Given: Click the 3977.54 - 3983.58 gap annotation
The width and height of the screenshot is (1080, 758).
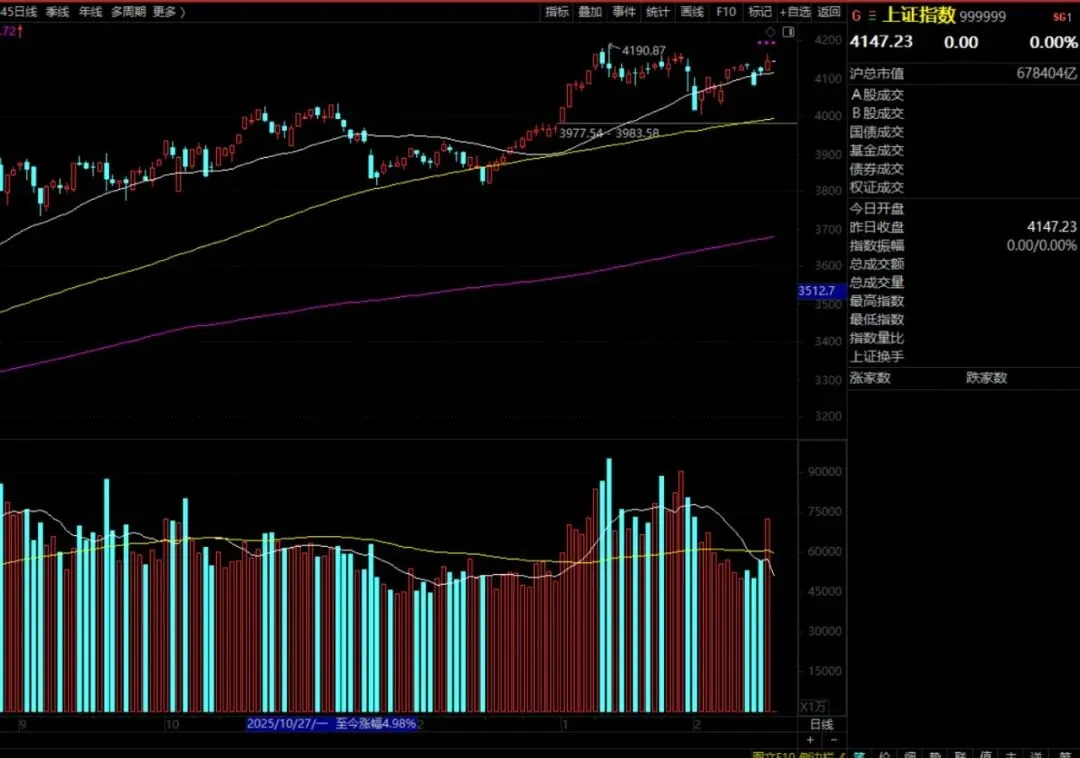Looking at the screenshot, I should point(609,133).
